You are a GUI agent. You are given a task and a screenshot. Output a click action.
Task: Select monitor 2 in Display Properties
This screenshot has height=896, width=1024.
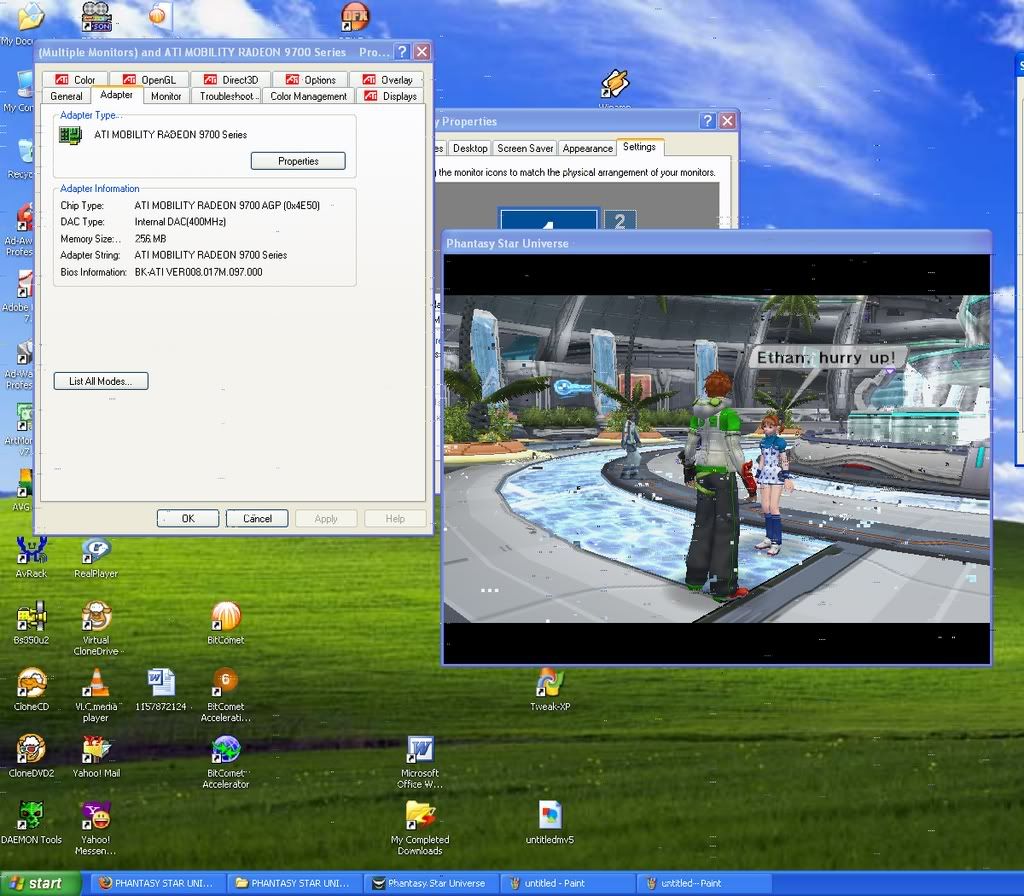point(620,220)
